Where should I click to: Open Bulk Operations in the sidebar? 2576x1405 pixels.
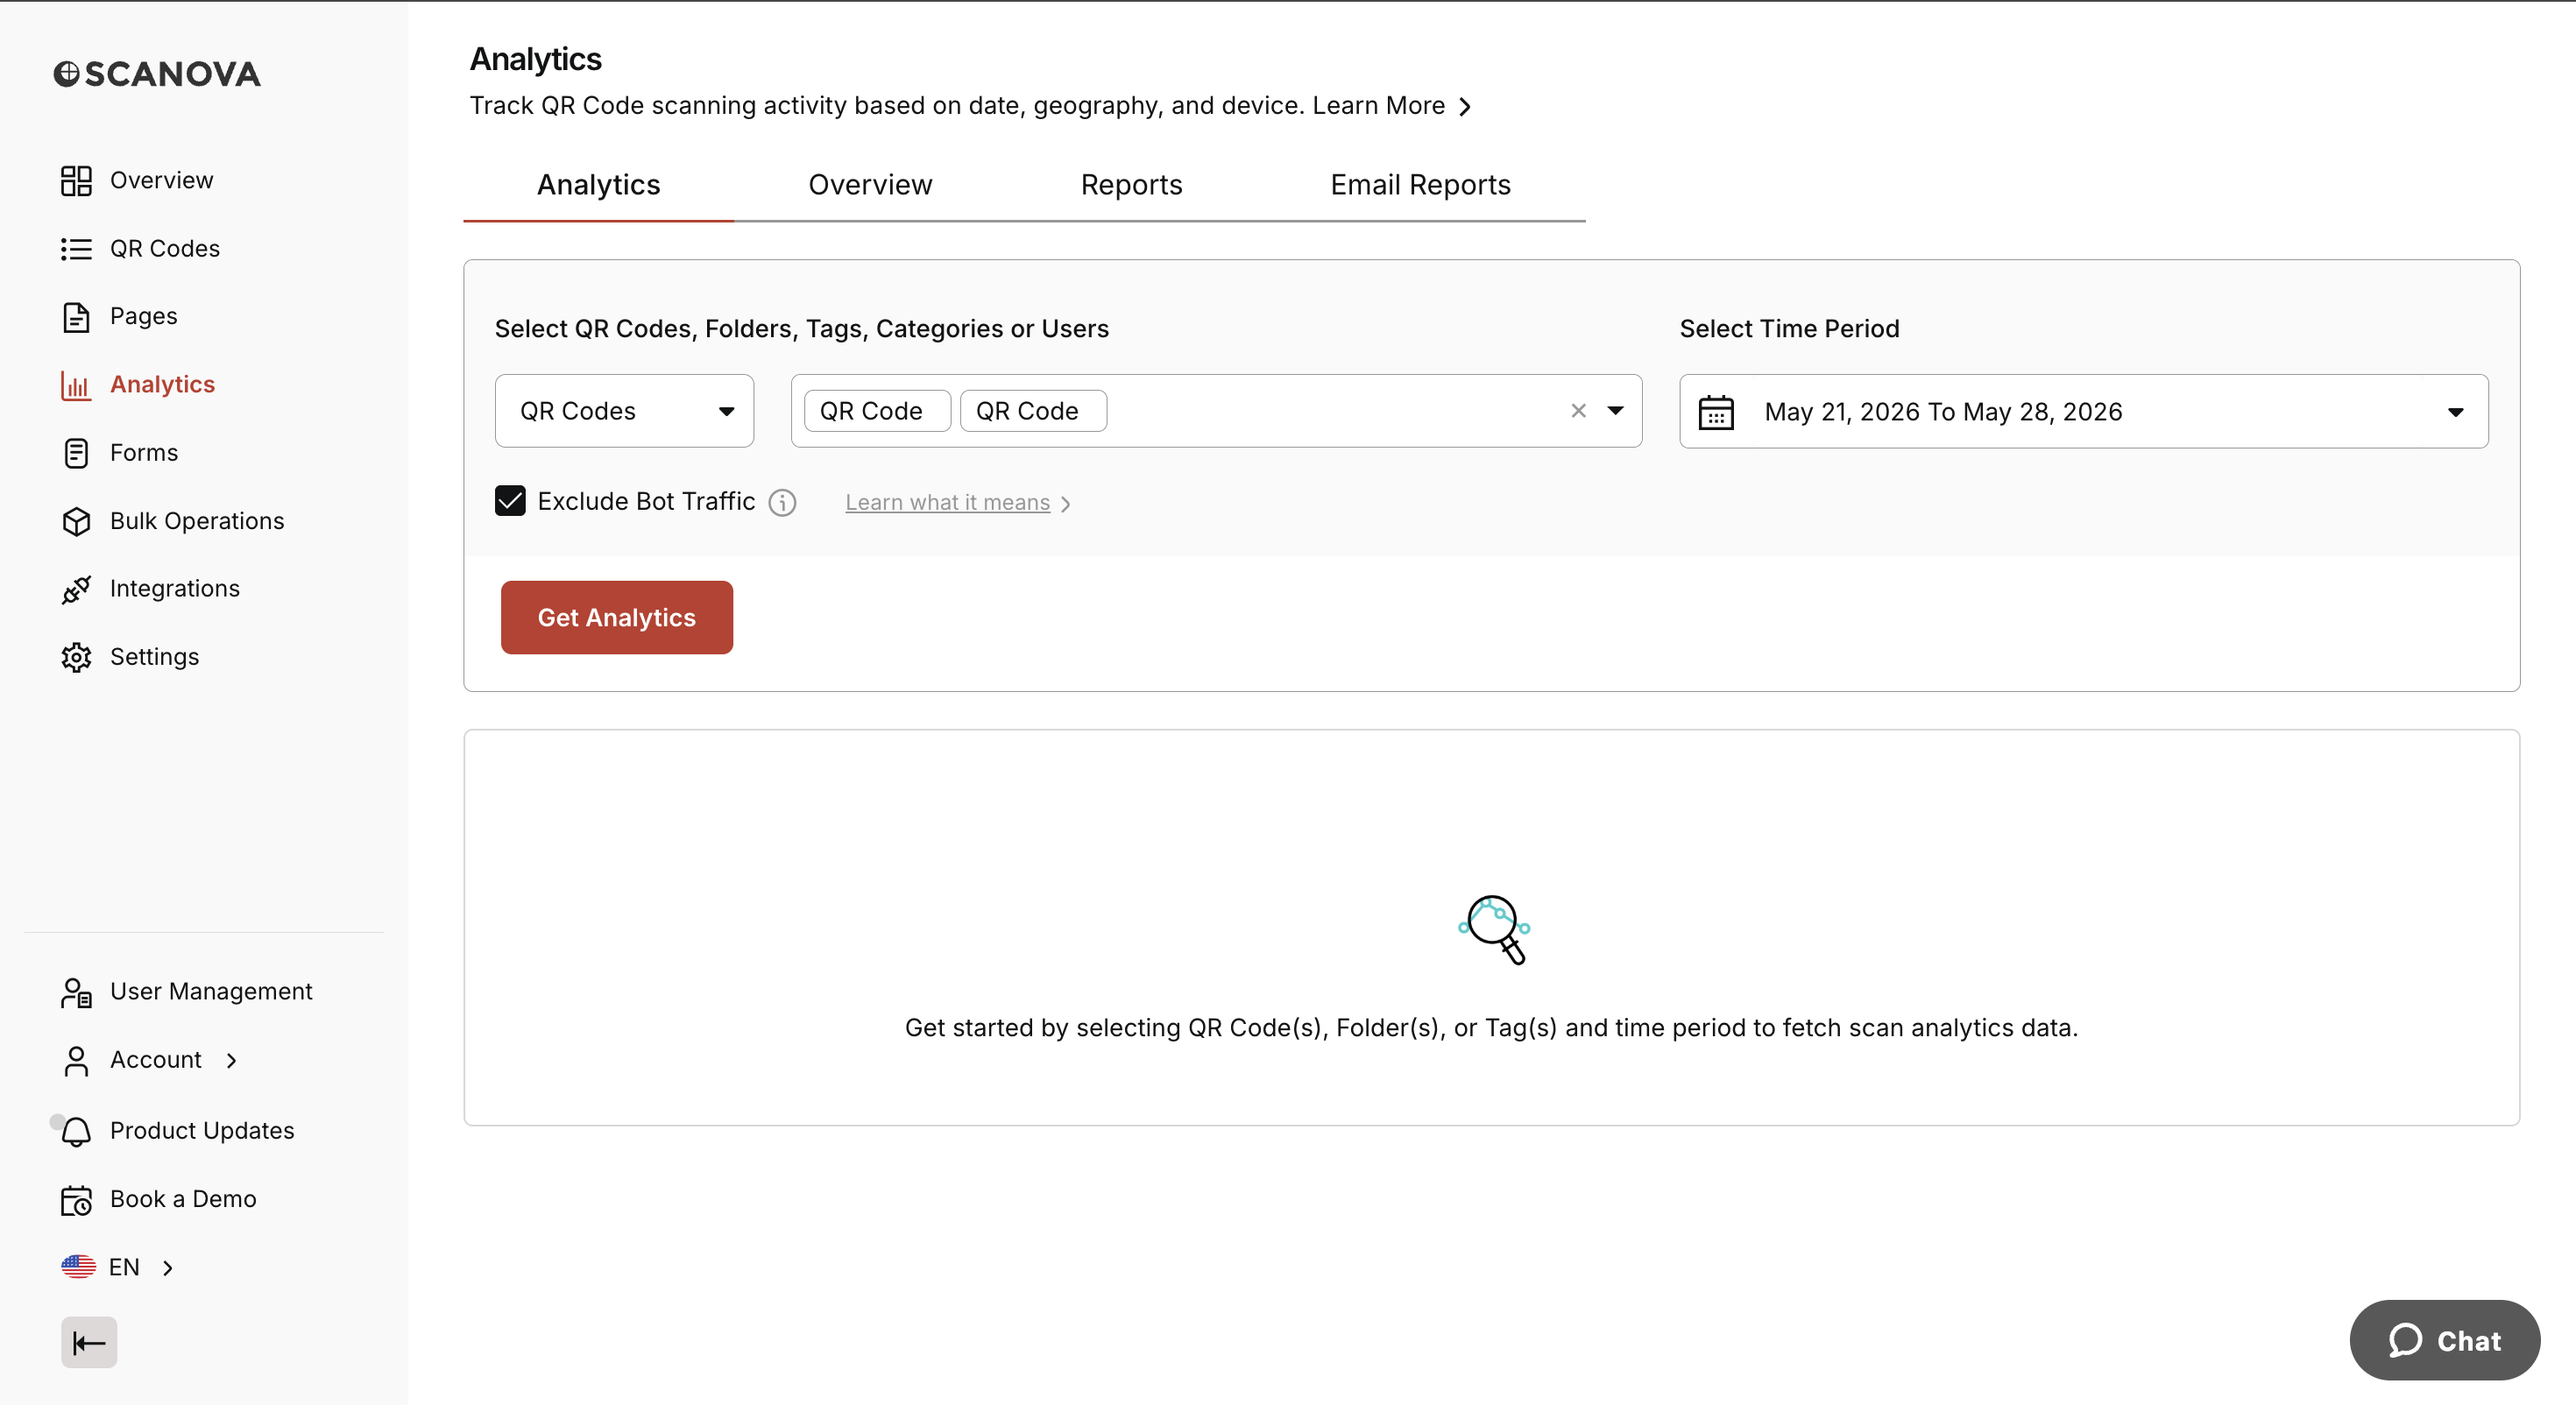[197, 521]
